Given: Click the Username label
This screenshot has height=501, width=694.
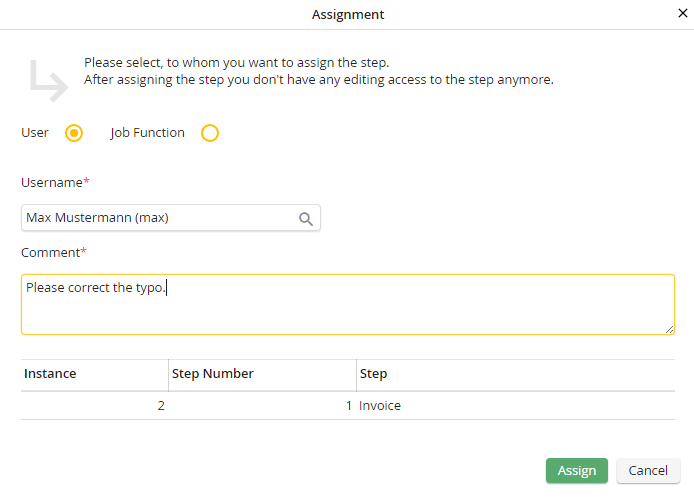Looking at the screenshot, I should pyautogui.click(x=55, y=182).
